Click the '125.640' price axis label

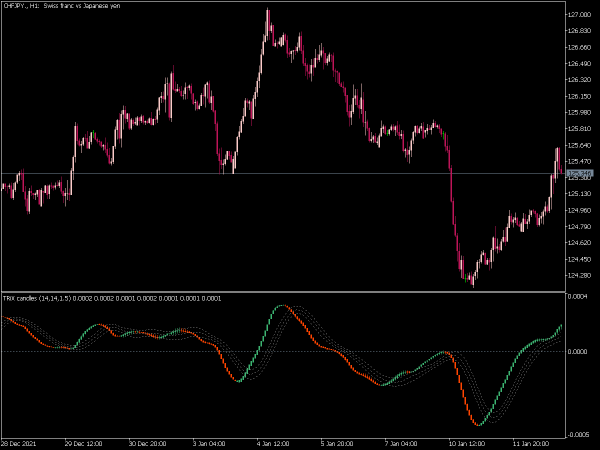[580, 145]
